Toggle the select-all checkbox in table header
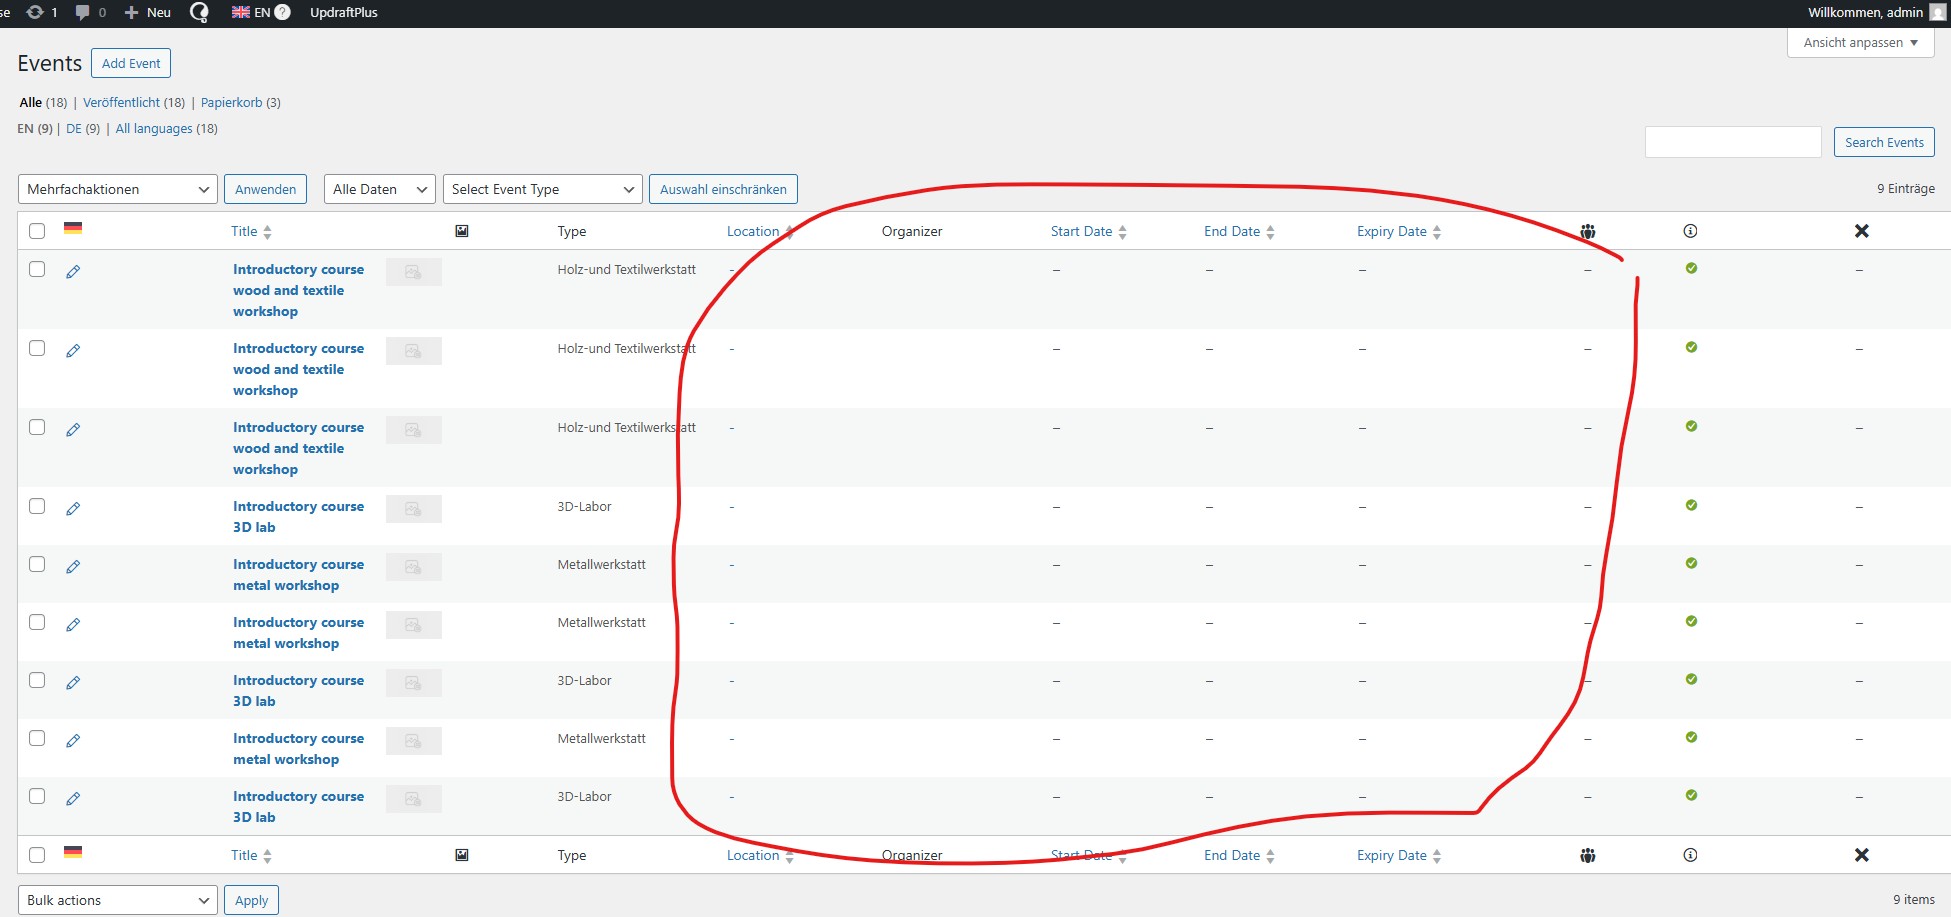Viewport: 1951px width, 917px height. coord(37,231)
